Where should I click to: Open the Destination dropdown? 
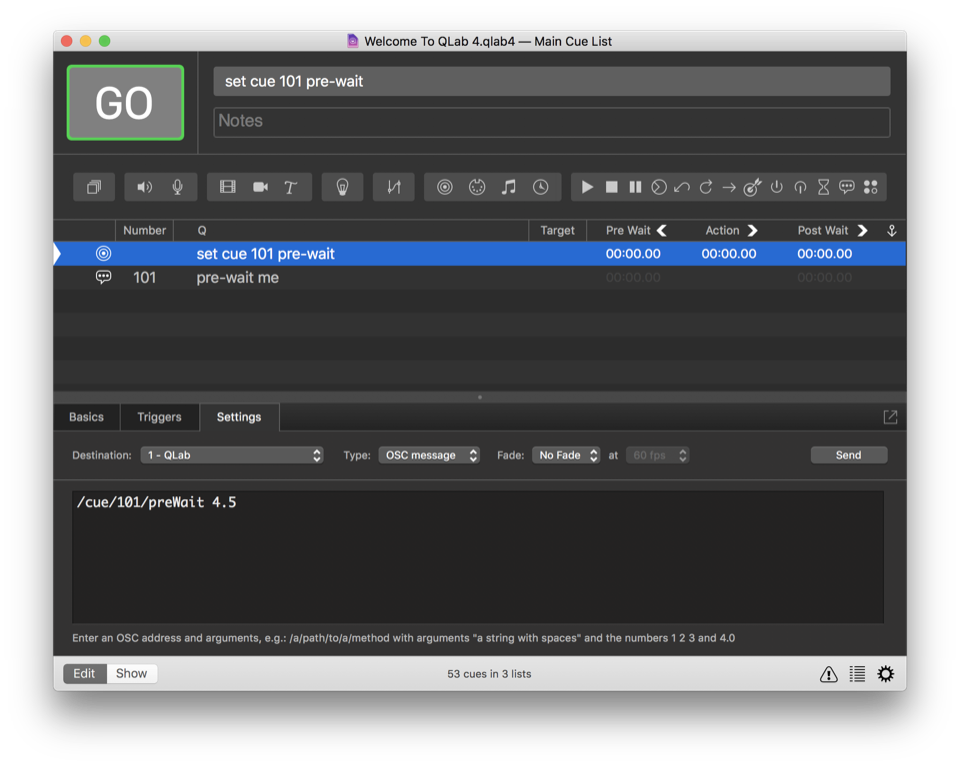(x=231, y=455)
